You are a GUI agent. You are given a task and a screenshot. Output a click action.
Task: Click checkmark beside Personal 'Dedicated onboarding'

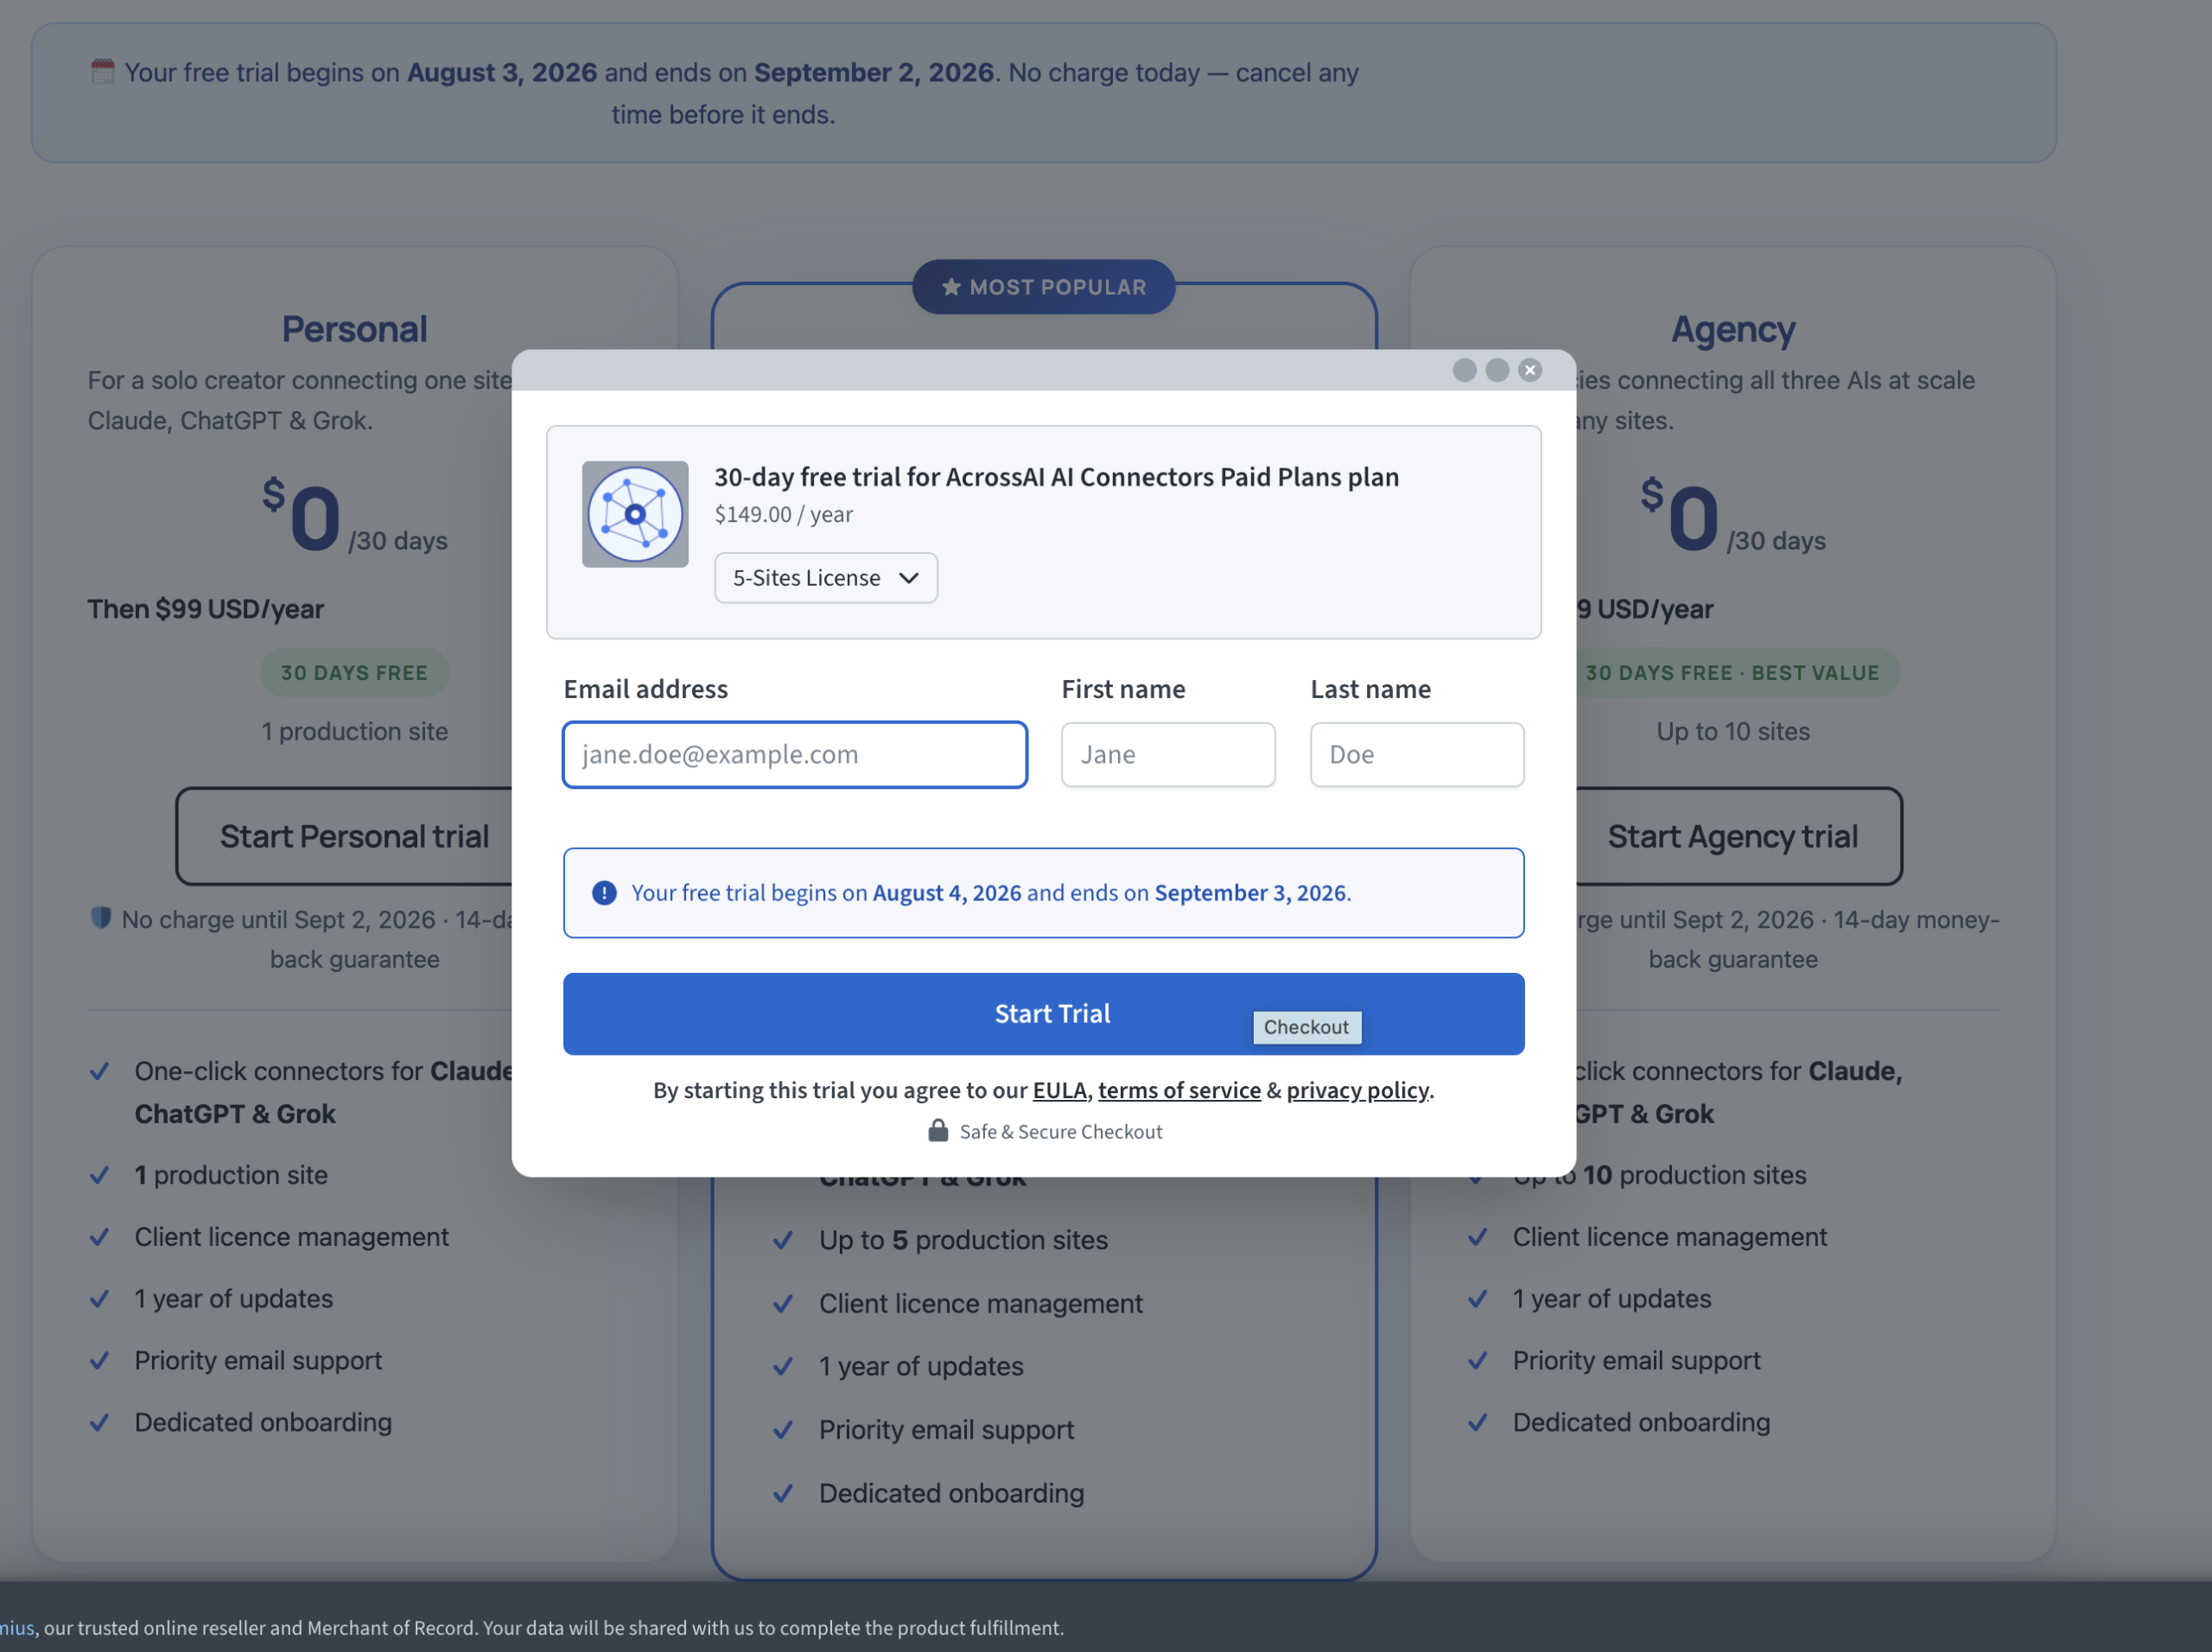99,1423
